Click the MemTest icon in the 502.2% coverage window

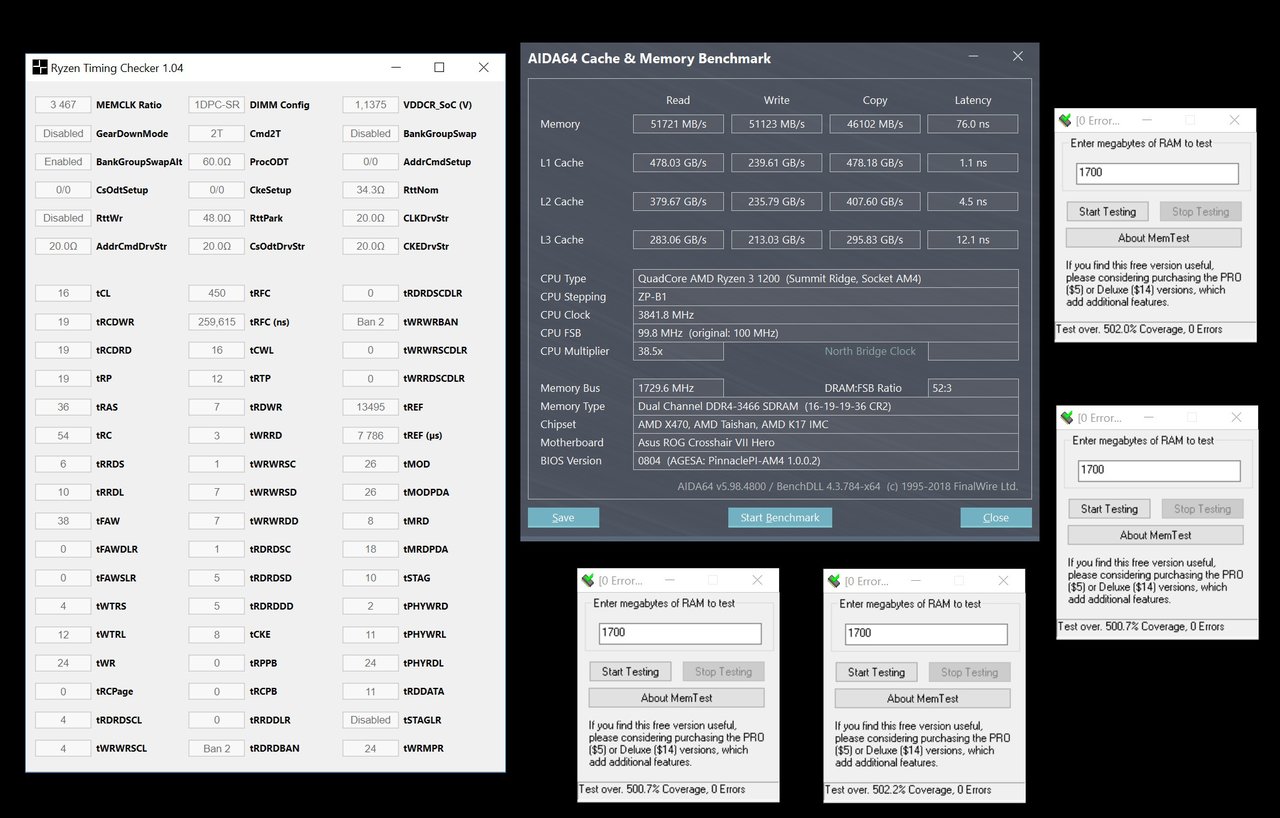point(836,581)
